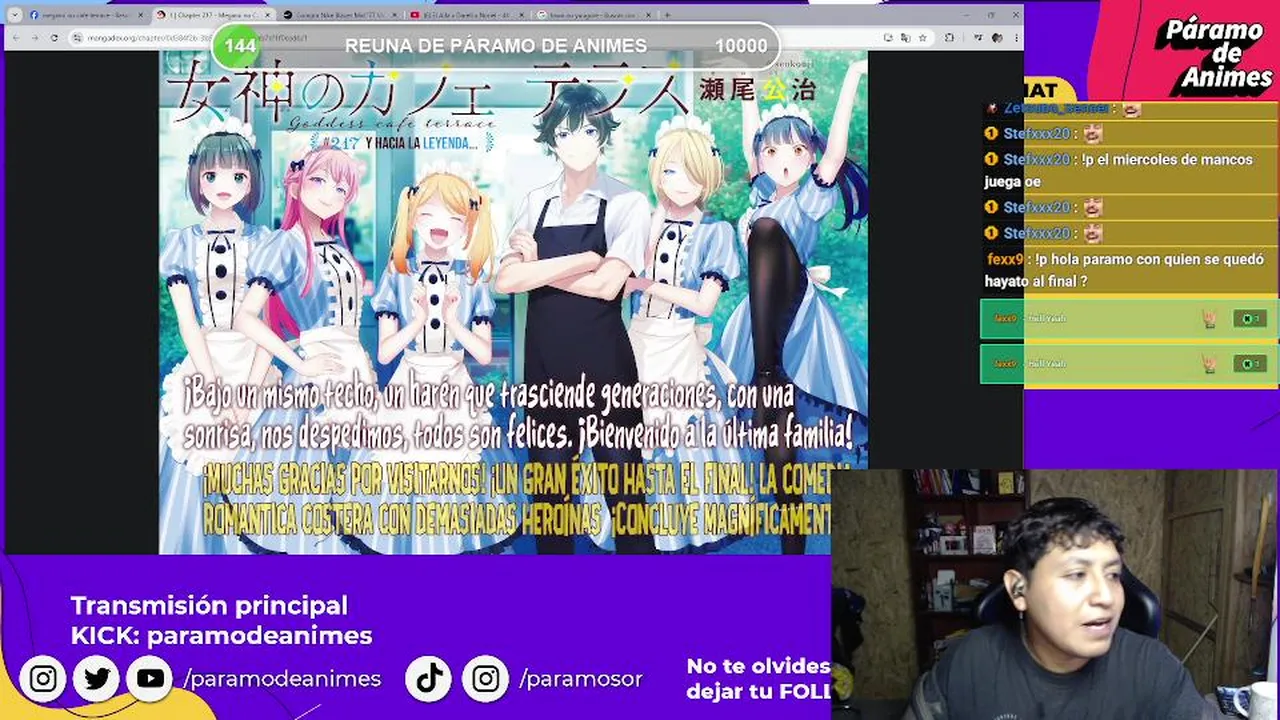Click the follower goal progress bar
The width and height of the screenshot is (1280, 720).
click(496, 46)
